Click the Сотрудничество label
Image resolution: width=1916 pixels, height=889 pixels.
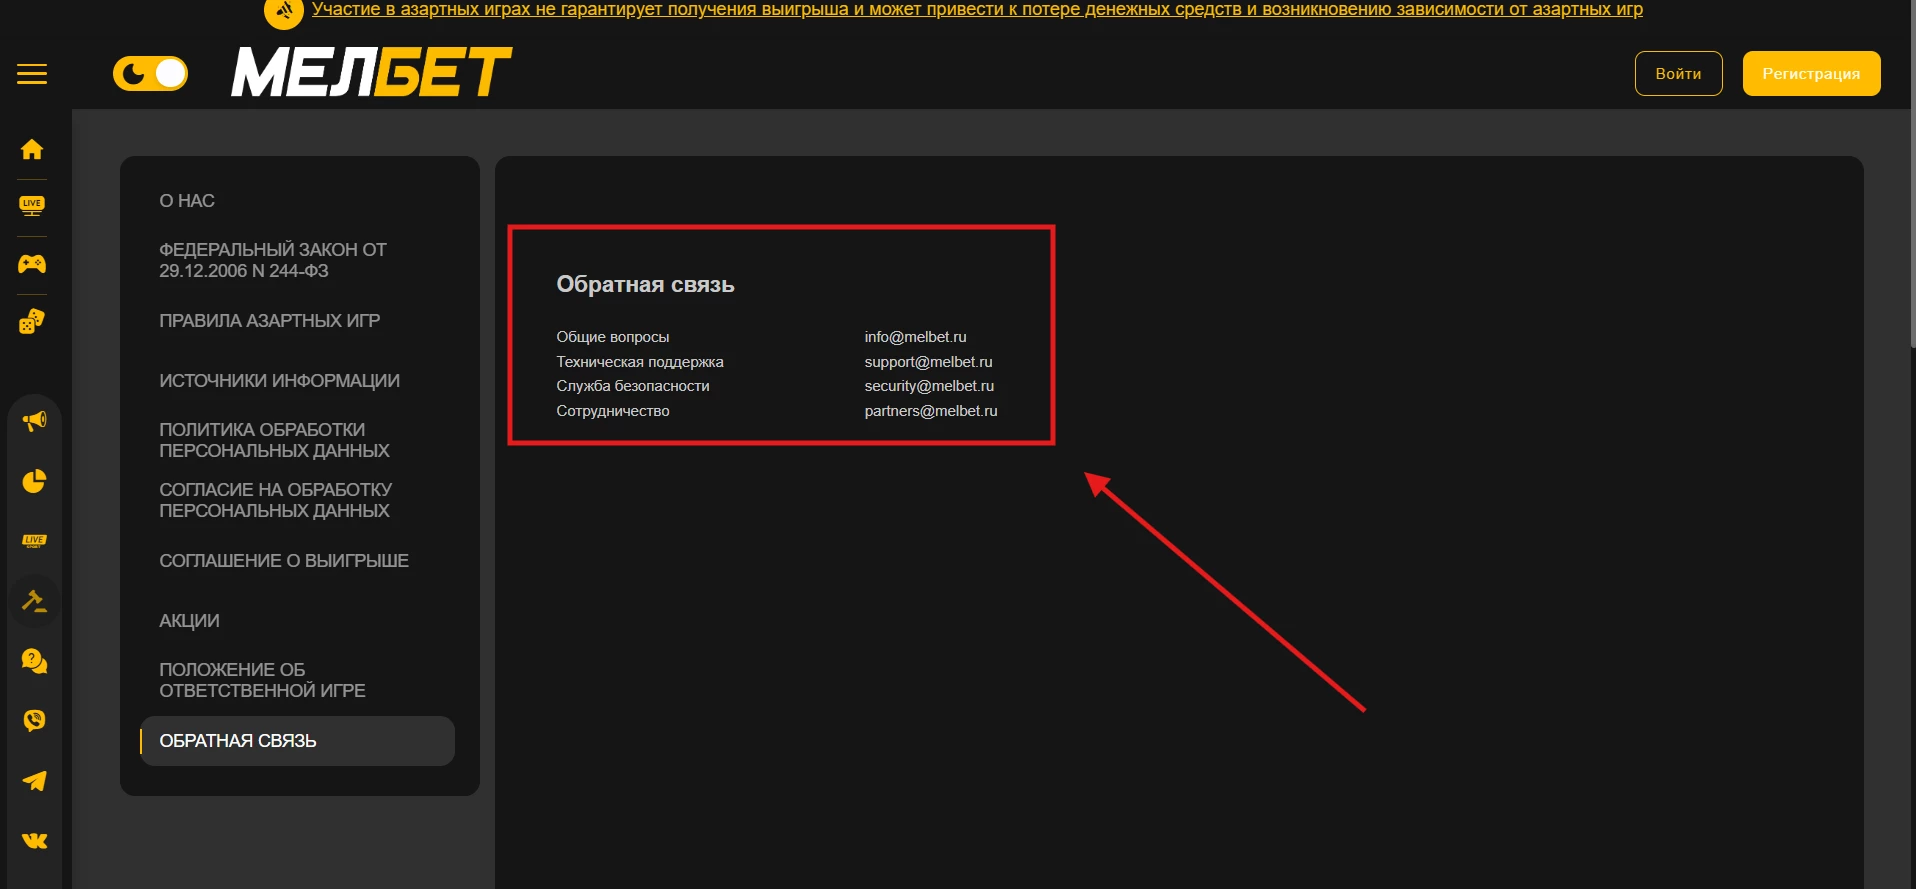[x=613, y=411]
